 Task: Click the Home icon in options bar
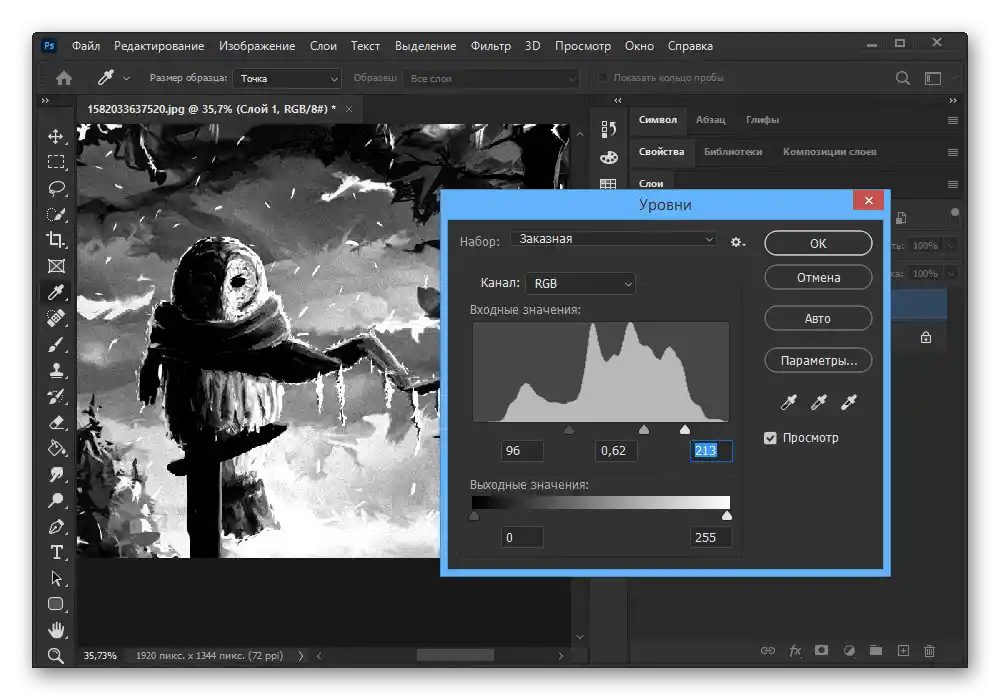pyautogui.click(x=64, y=78)
